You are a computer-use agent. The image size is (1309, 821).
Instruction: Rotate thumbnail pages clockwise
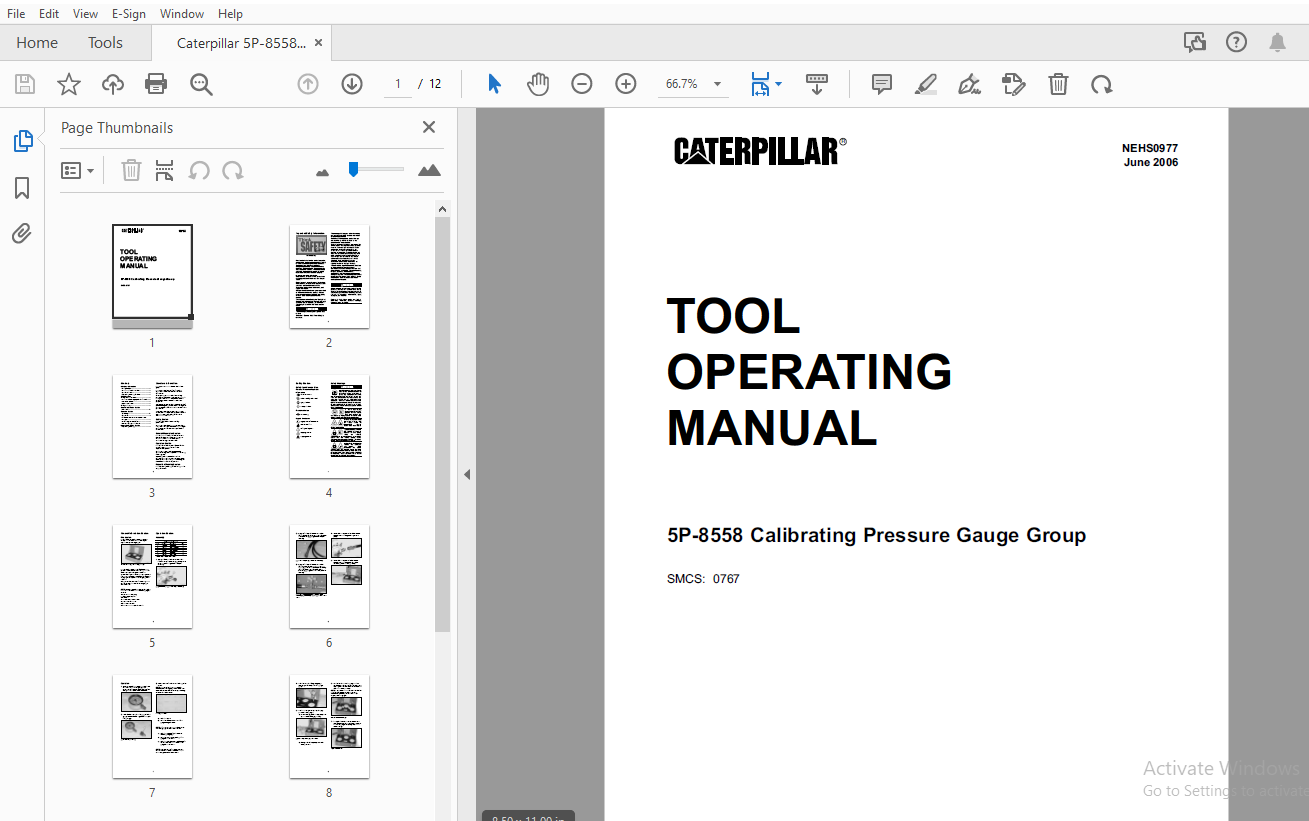[233, 171]
